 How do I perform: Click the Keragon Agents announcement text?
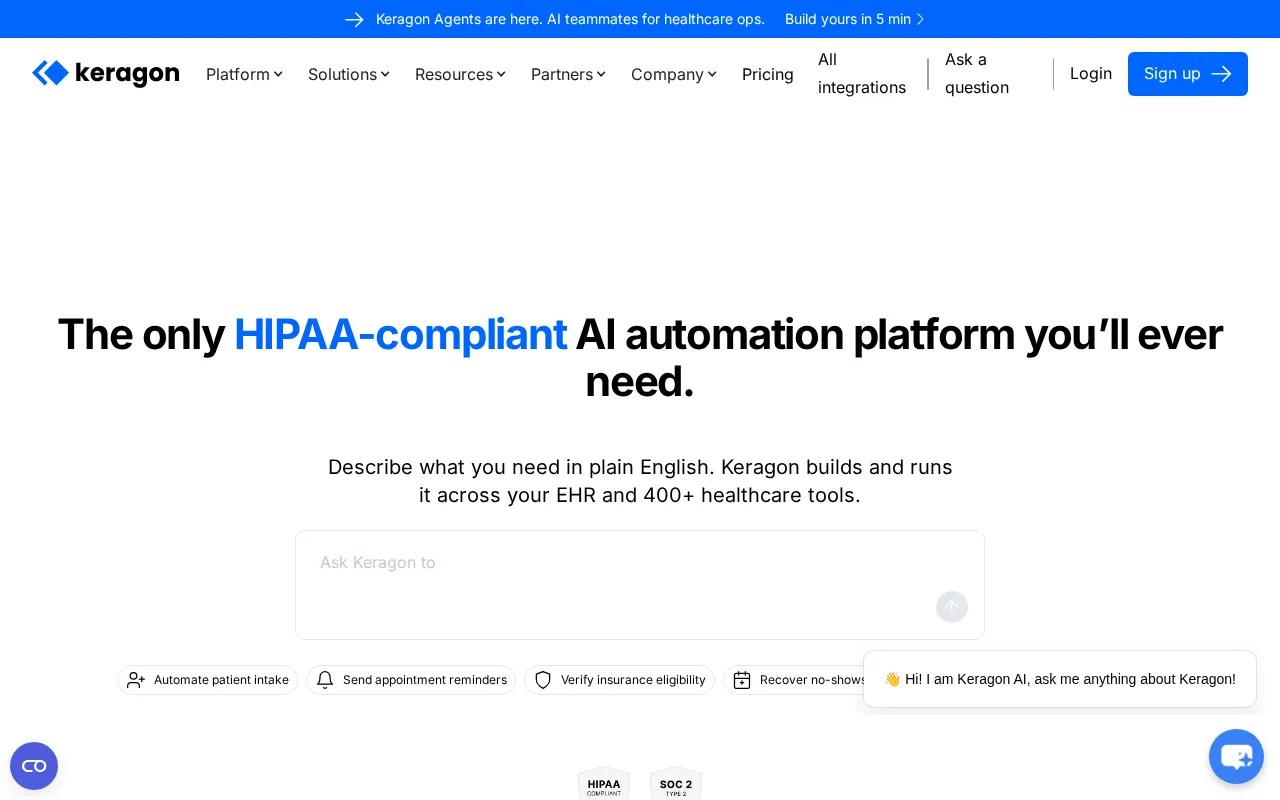570,19
